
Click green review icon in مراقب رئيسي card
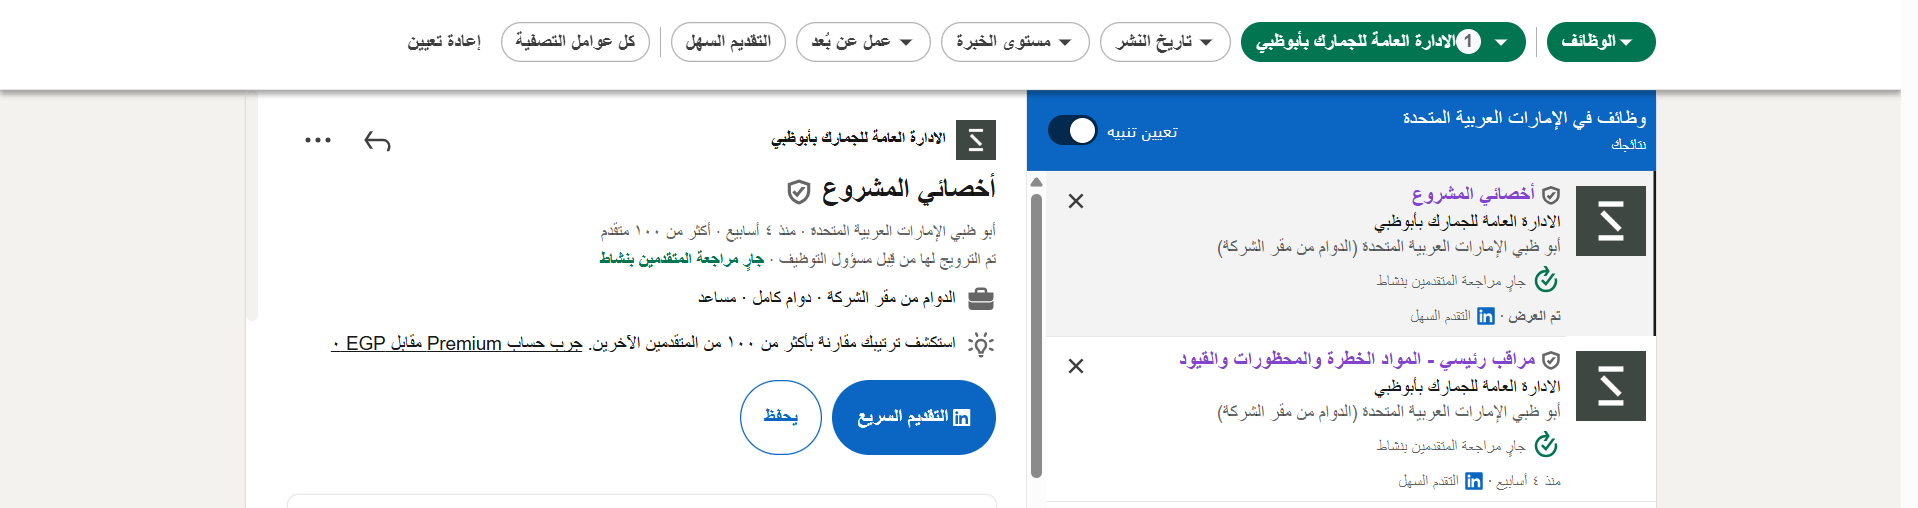pos(1547,445)
